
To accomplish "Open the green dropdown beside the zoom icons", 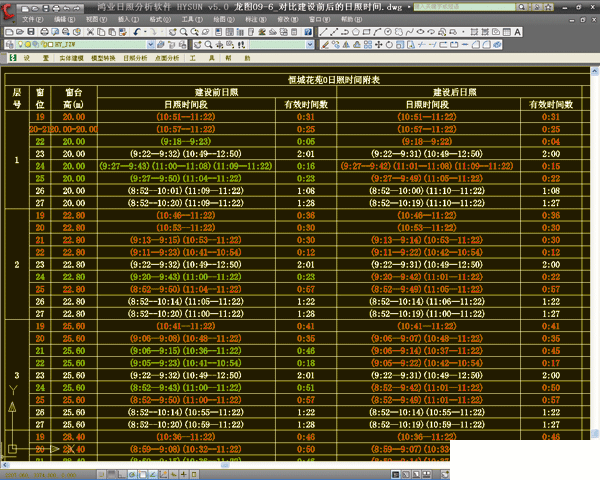I will point(310,45).
